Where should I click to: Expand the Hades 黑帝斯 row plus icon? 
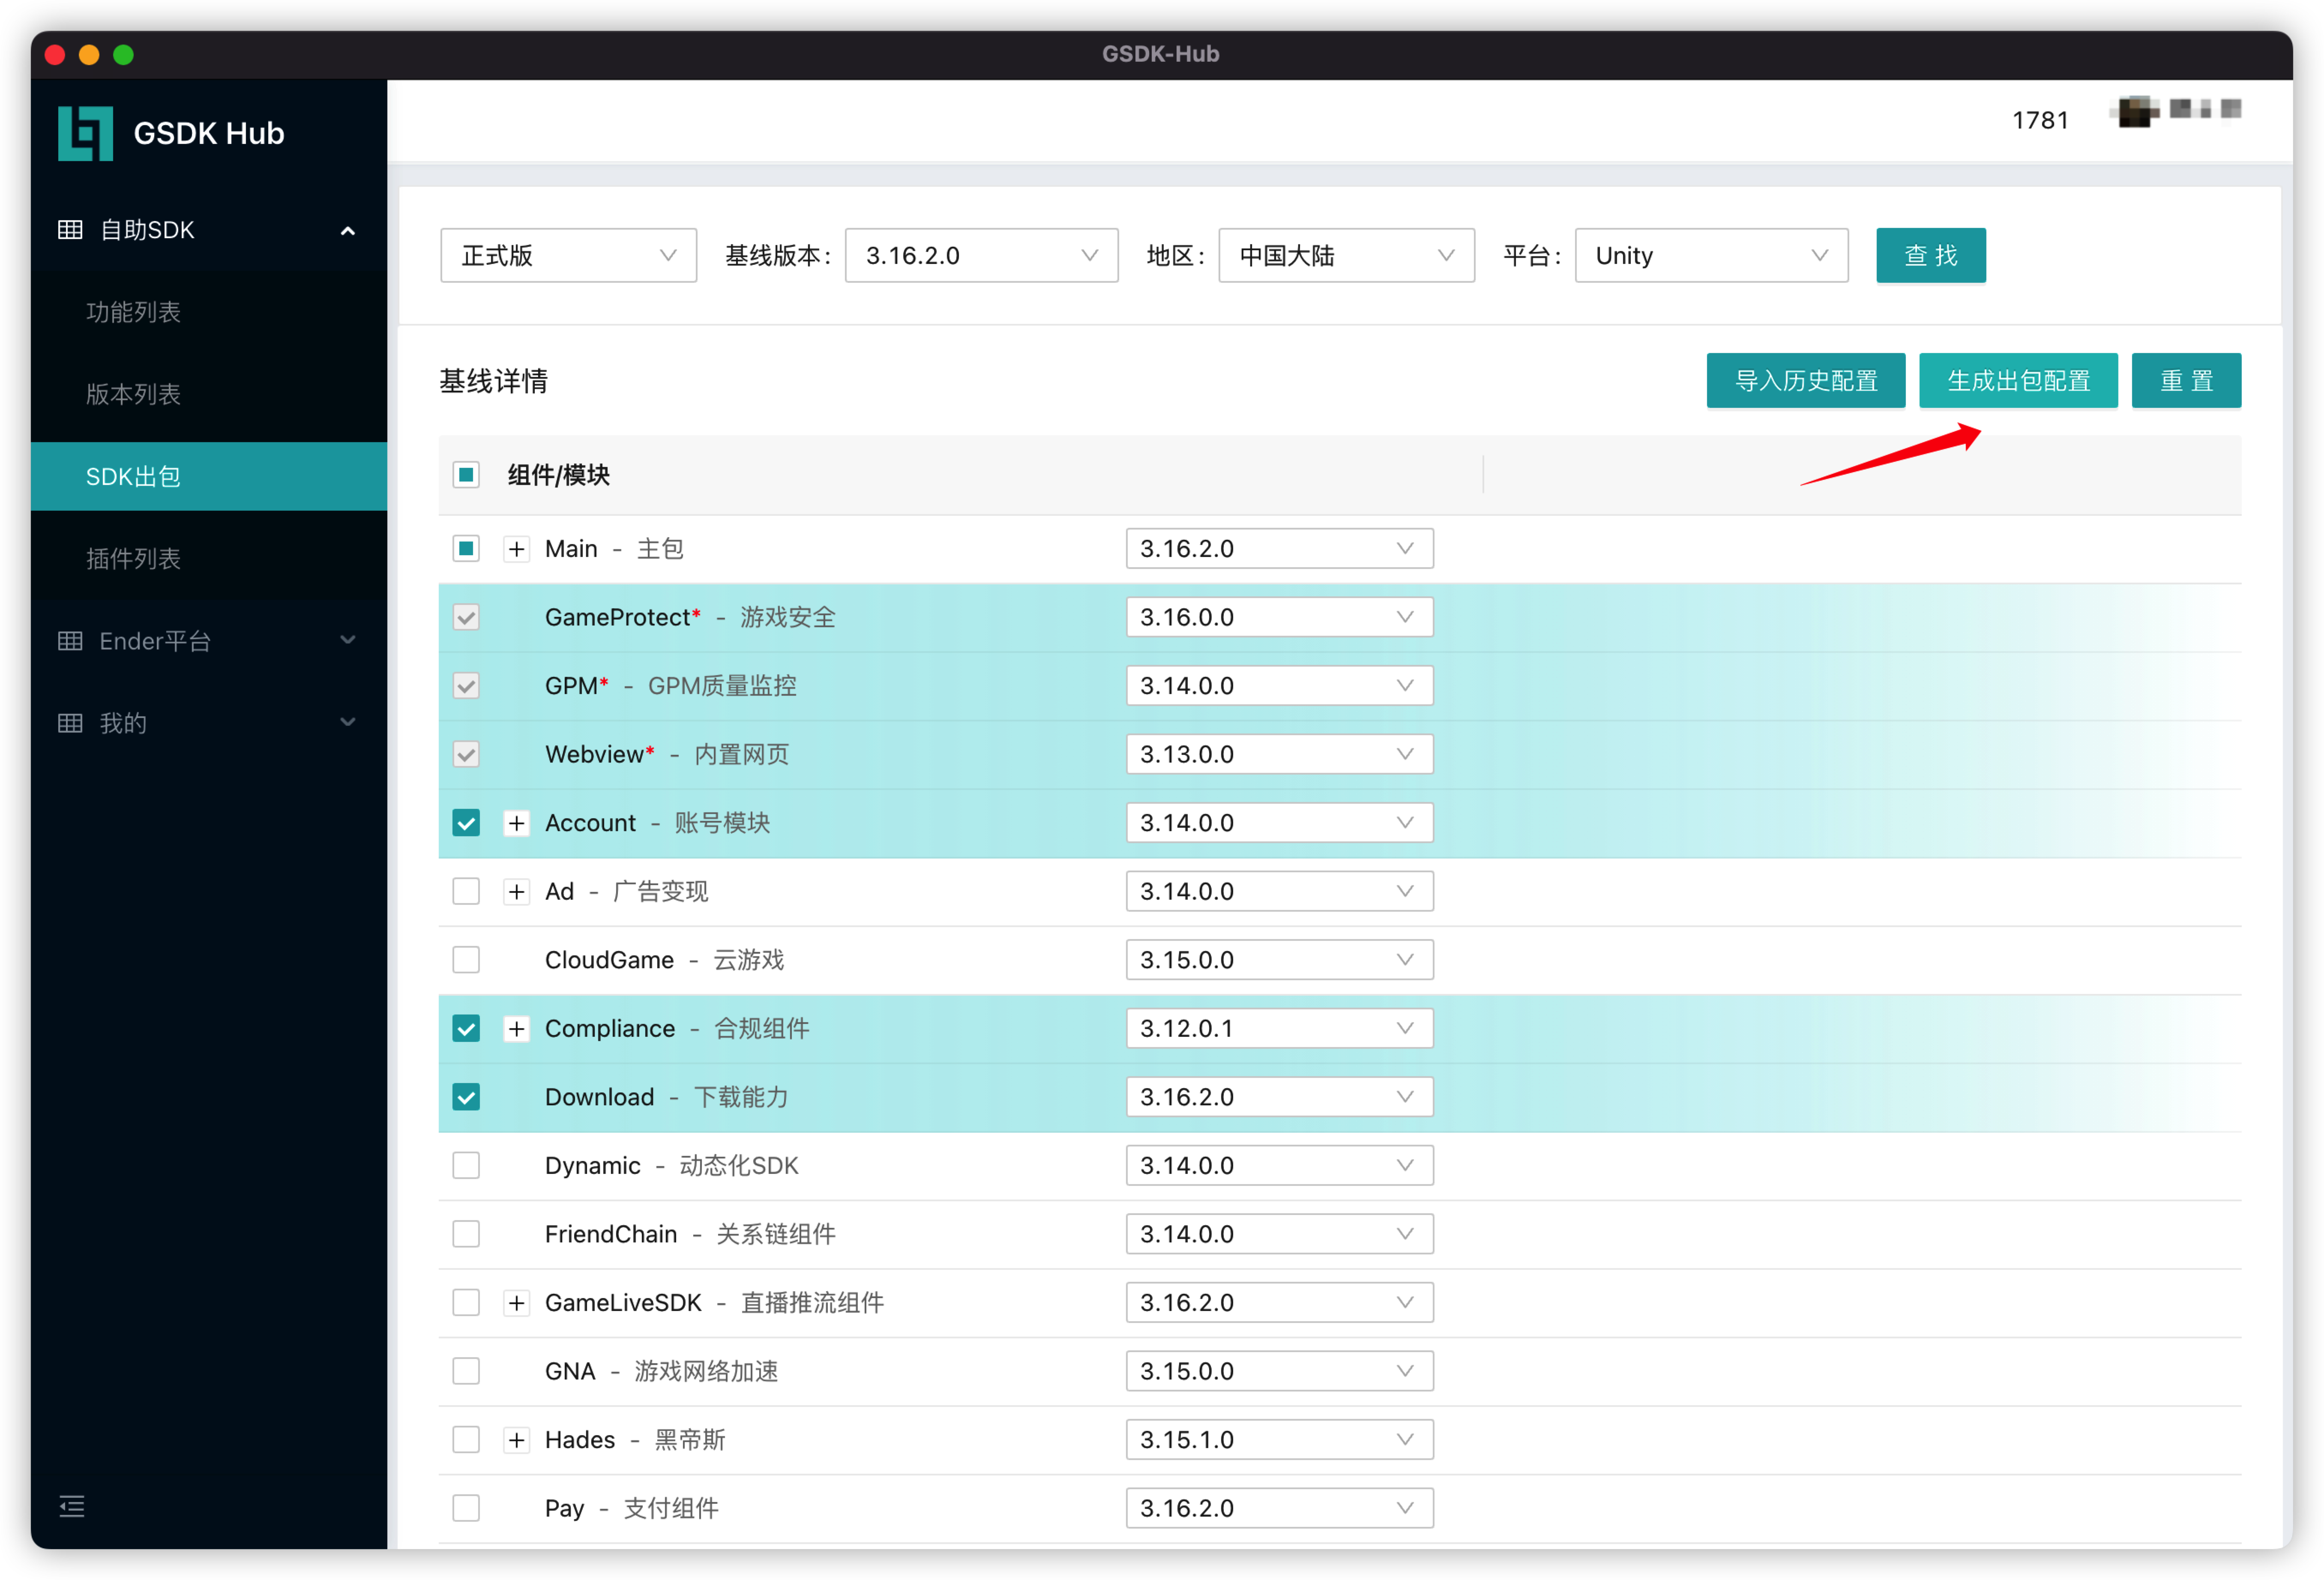[x=516, y=1440]
